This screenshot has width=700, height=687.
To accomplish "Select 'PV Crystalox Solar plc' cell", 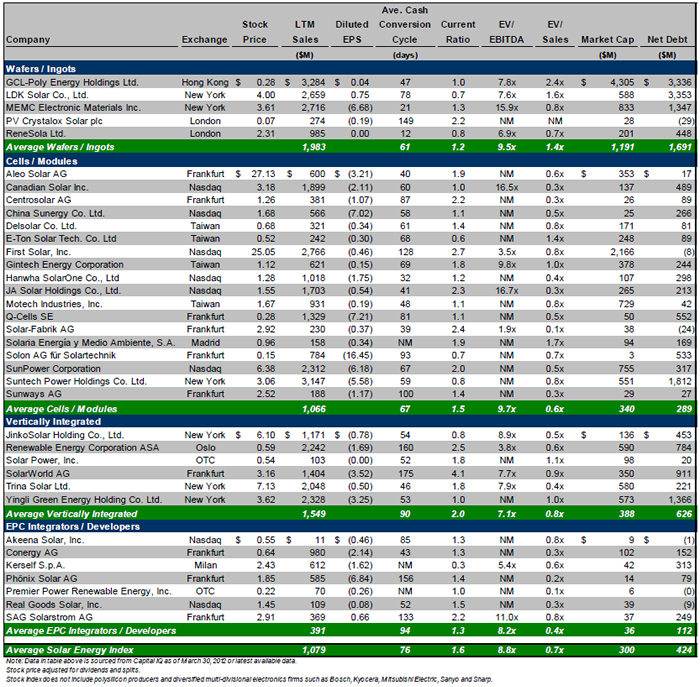I will (54, 121).
